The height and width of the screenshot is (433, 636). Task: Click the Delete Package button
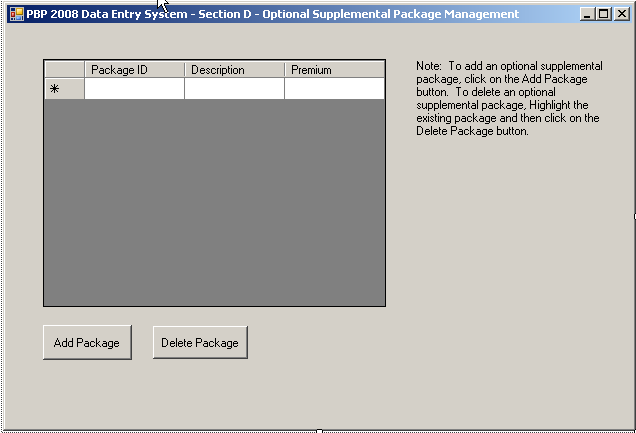(x=200, y=342)
